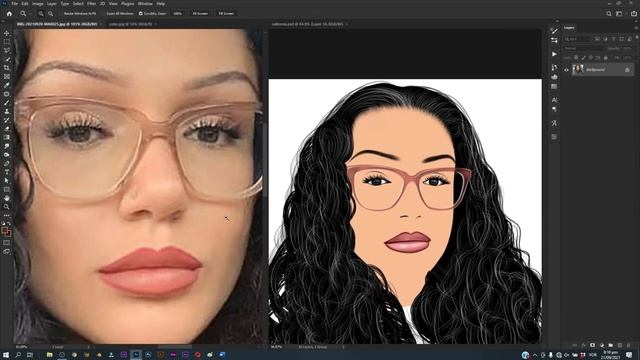Screen dimensions: 640x360
Task: Open the Layers panel options menu
Action: tap(636, 28)
